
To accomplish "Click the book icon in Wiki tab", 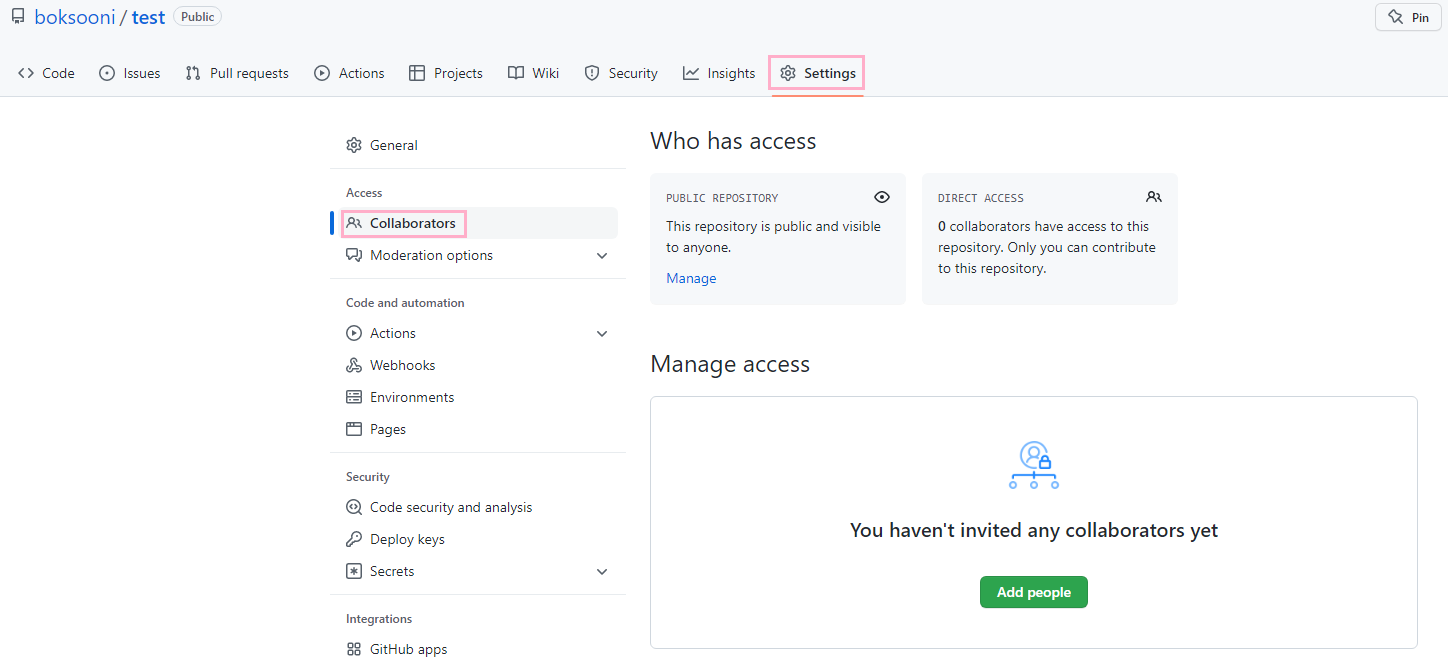I will (x=516, y=73).
